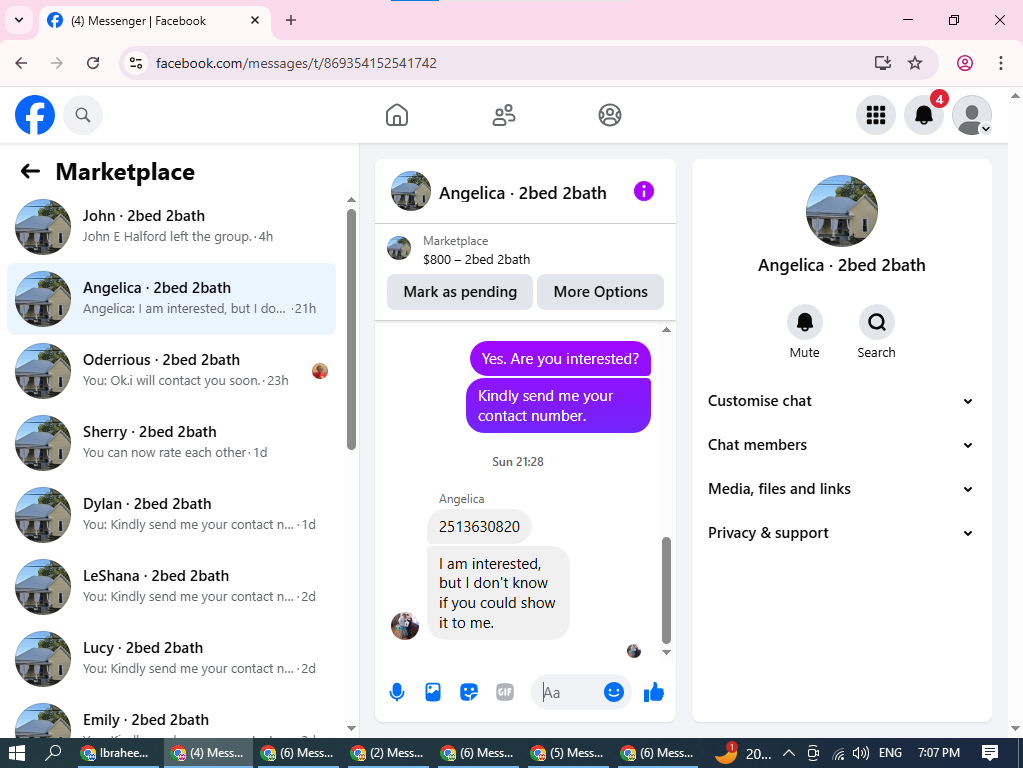
Task: Click the back arrow beside Marketplace
Action: 30,172
